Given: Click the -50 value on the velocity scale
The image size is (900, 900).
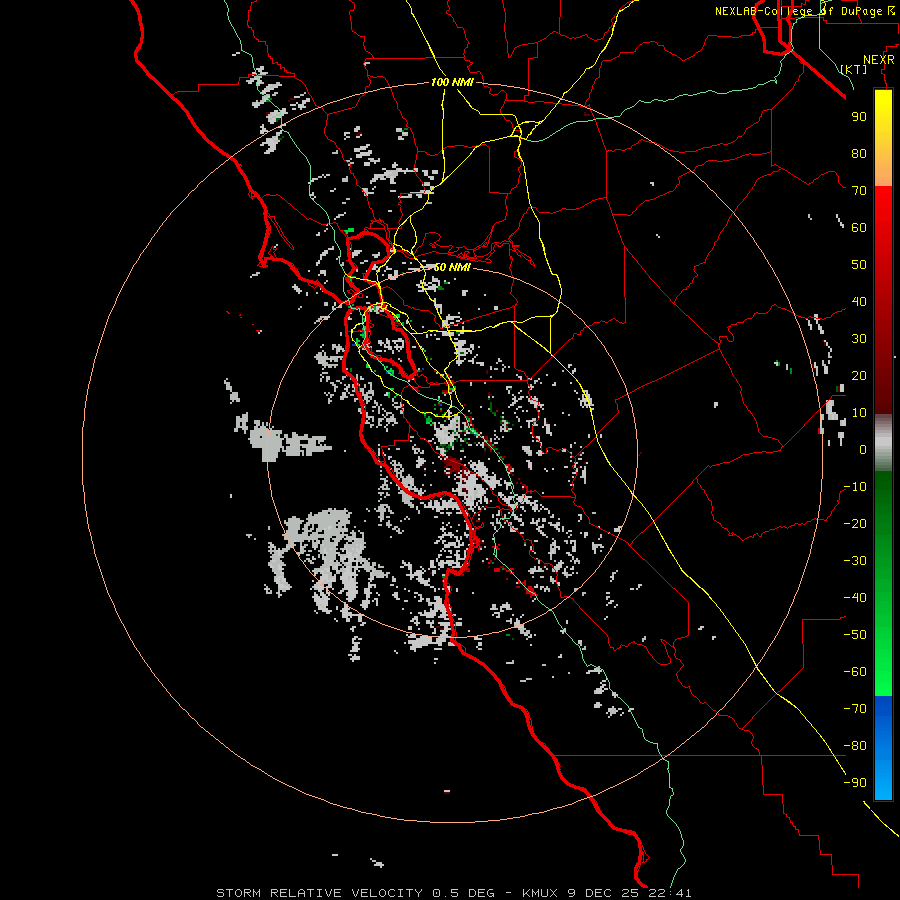Looking at the screenshot, I should pos(855,635).
